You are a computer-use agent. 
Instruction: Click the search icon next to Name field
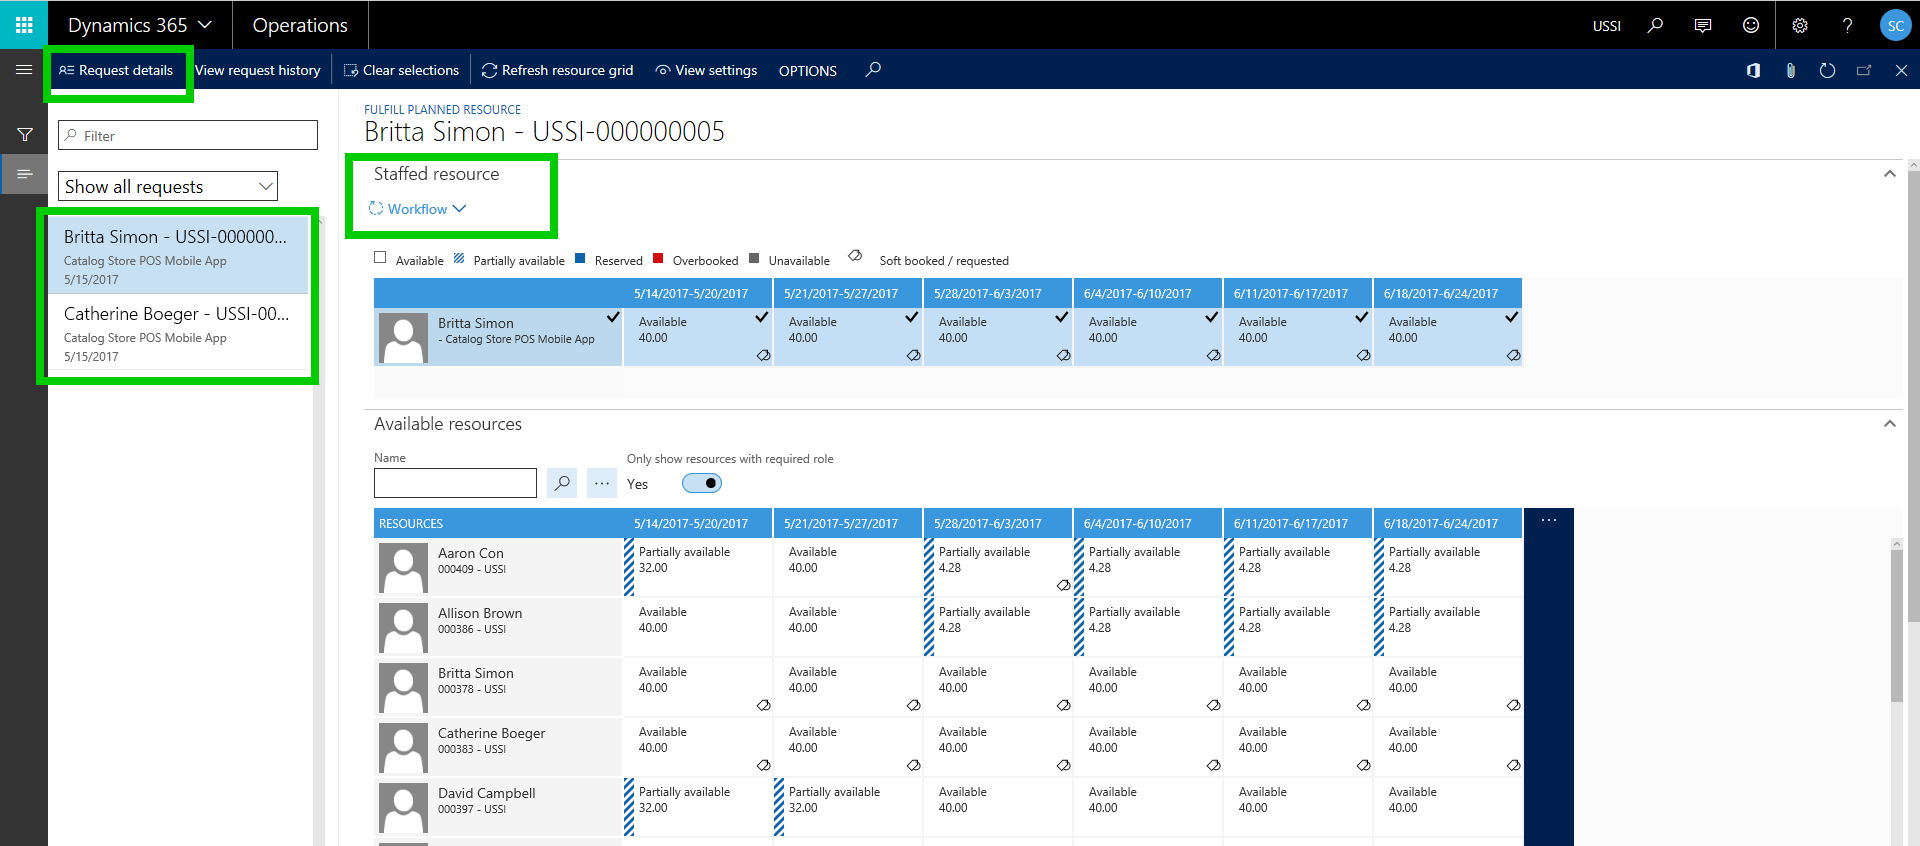coord(562,483)
